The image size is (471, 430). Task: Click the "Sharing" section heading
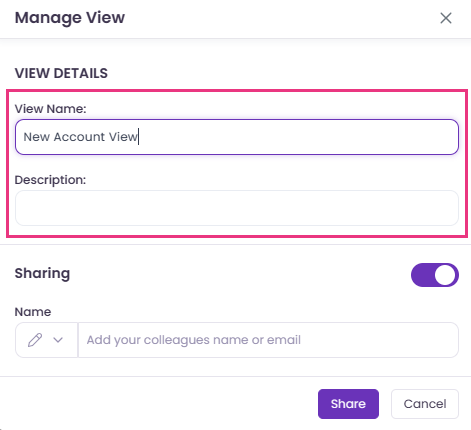point(42,273)
